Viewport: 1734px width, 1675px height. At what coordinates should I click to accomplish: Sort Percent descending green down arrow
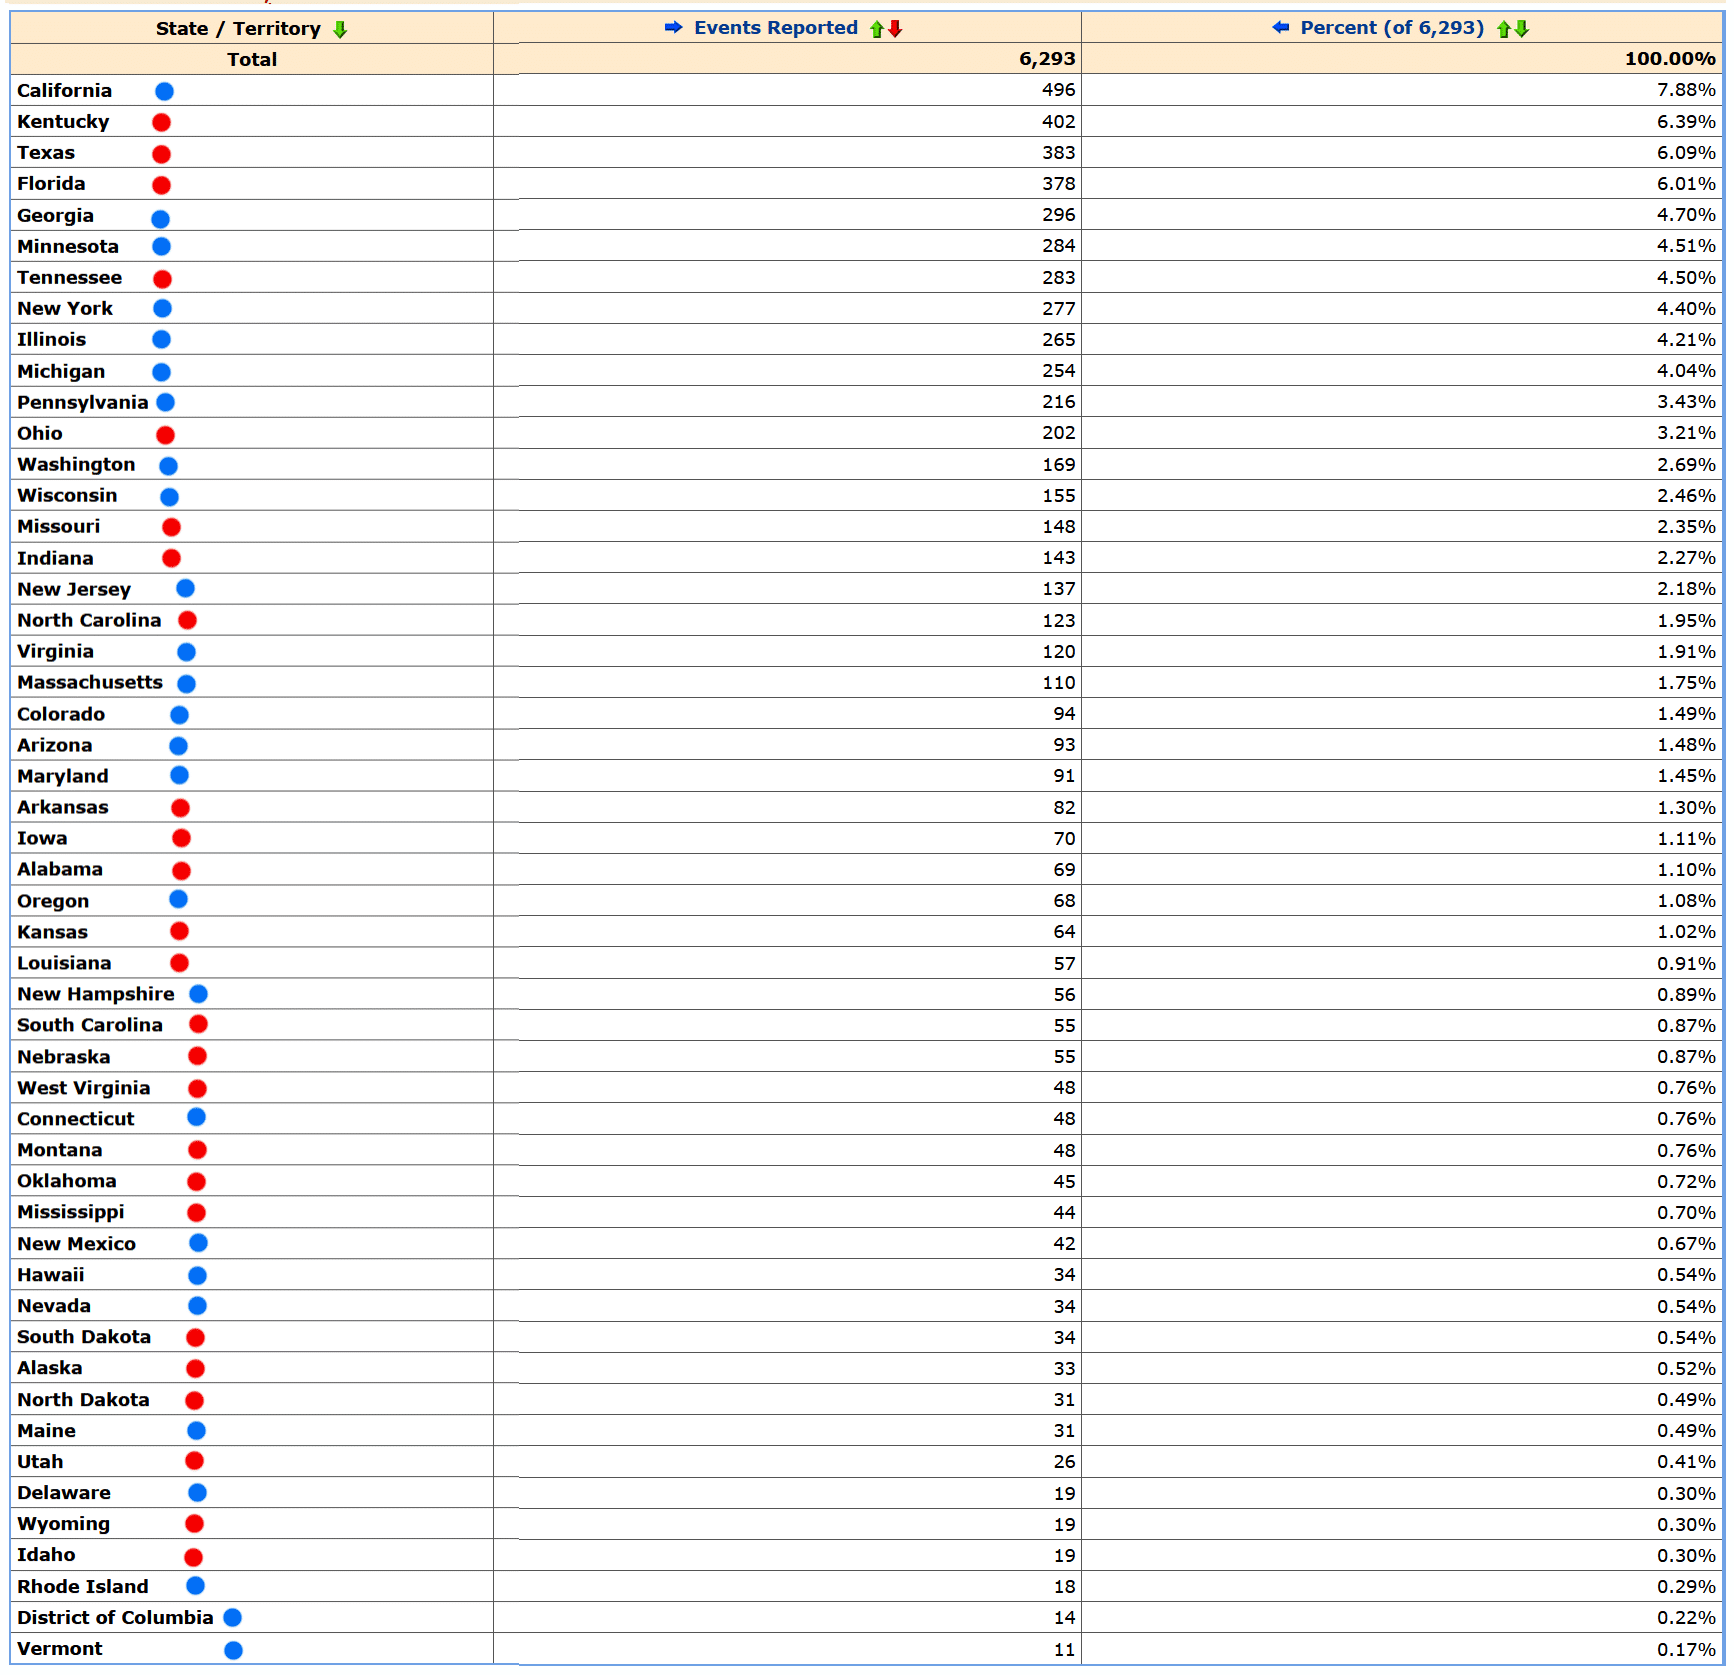1522,29
